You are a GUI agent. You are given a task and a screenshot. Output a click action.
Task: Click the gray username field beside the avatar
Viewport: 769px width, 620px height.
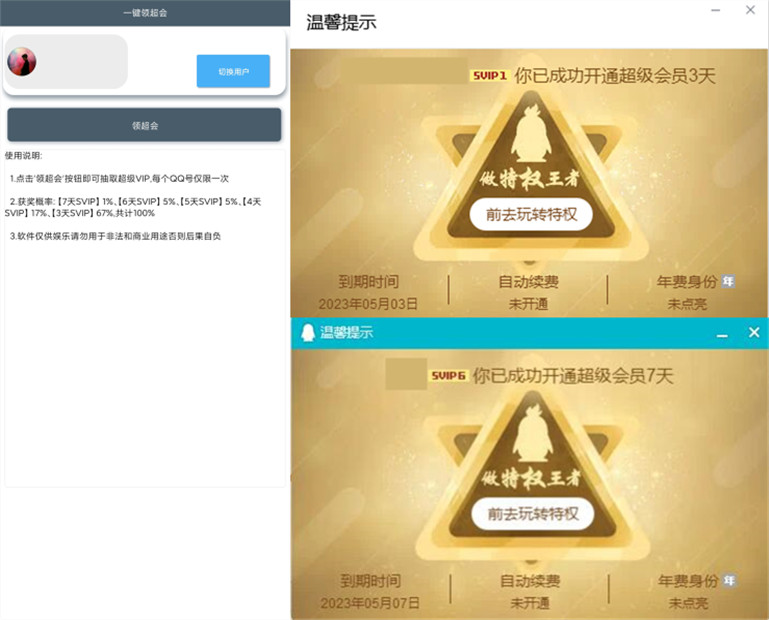pyautogui.click(x=67, y=62)
